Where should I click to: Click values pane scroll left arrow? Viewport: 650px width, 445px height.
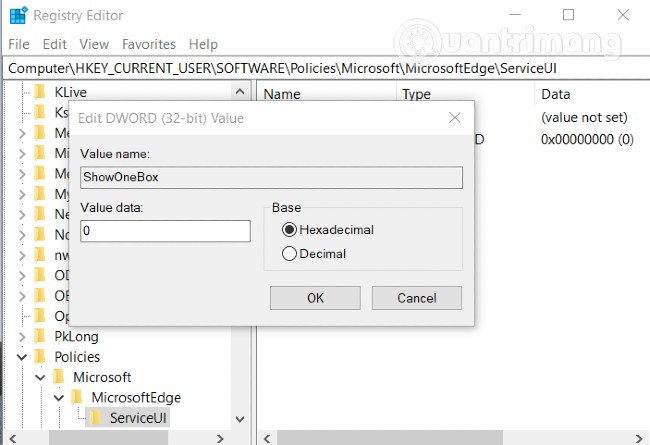tap(267, 439)
